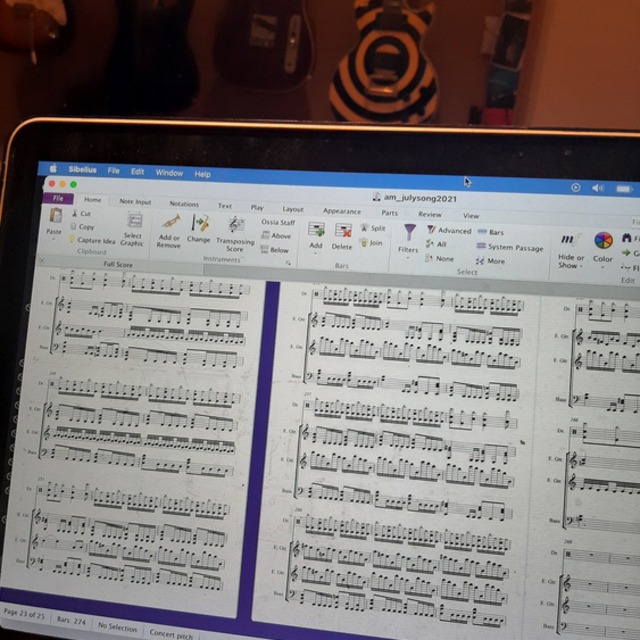Switch to the Parts ribbon tab
This screenshot has height=640, width=640.
tap(389, 213)
